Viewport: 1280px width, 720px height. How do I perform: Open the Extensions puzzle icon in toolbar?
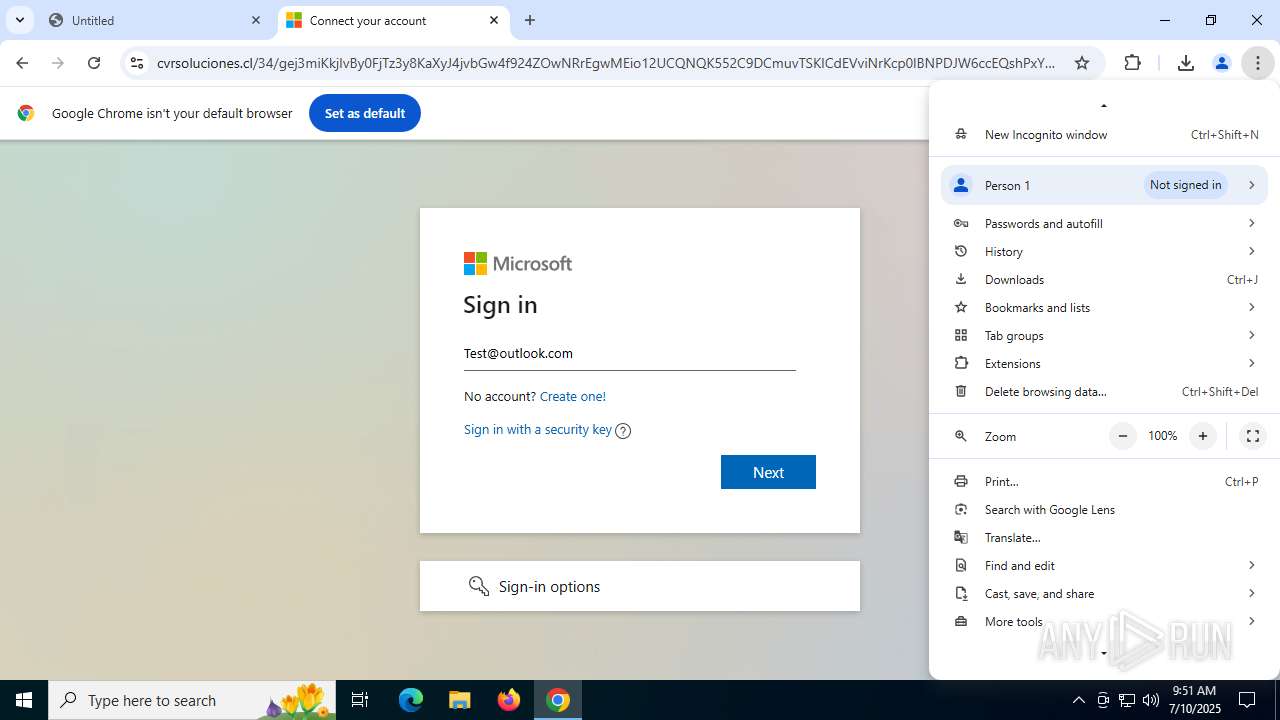[1132, 63]
